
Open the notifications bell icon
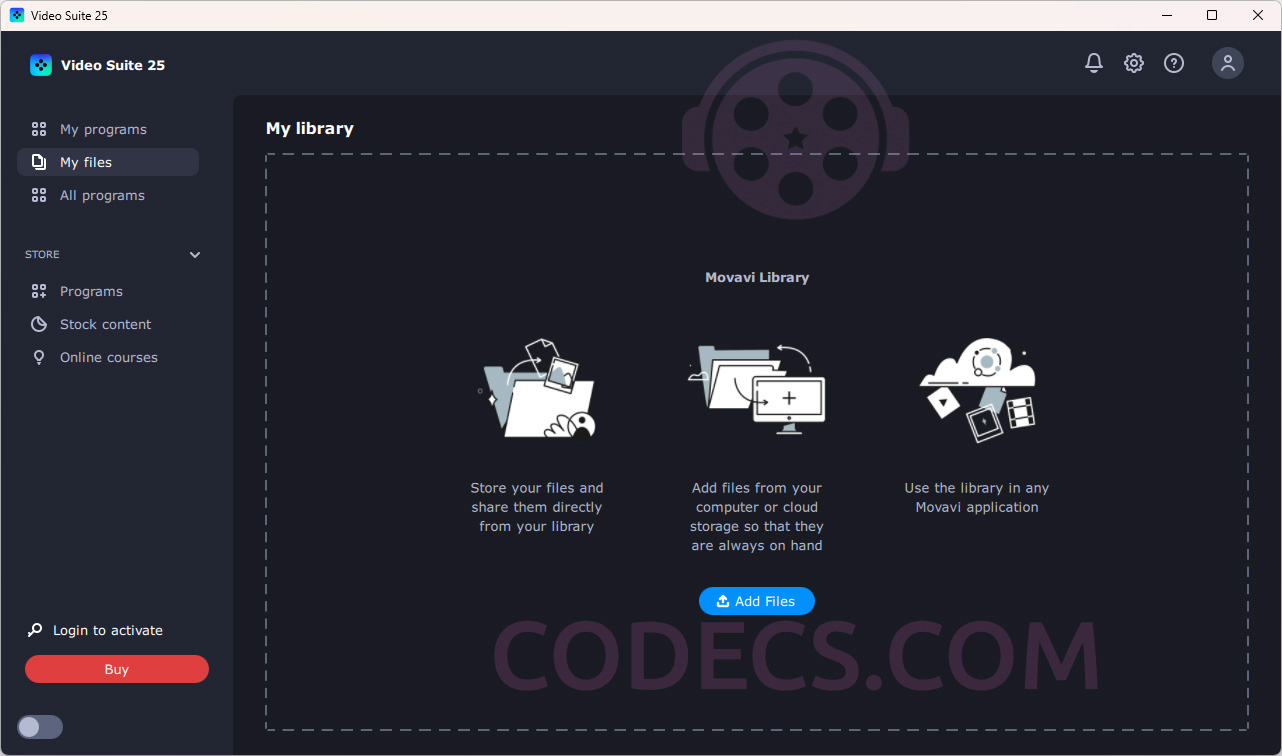pos(1094,63)
